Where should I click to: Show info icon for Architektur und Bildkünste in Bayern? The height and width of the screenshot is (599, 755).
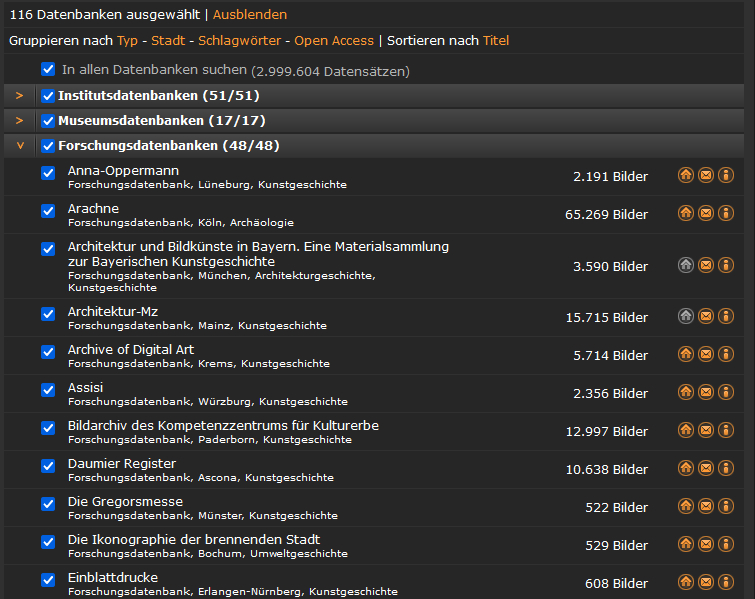click(726, 265)
